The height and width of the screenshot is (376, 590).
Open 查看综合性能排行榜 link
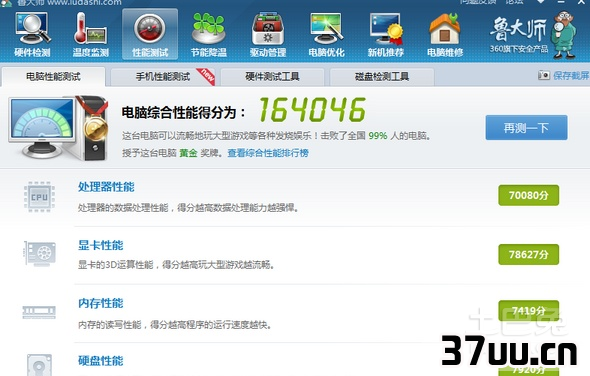pos(268,153)
